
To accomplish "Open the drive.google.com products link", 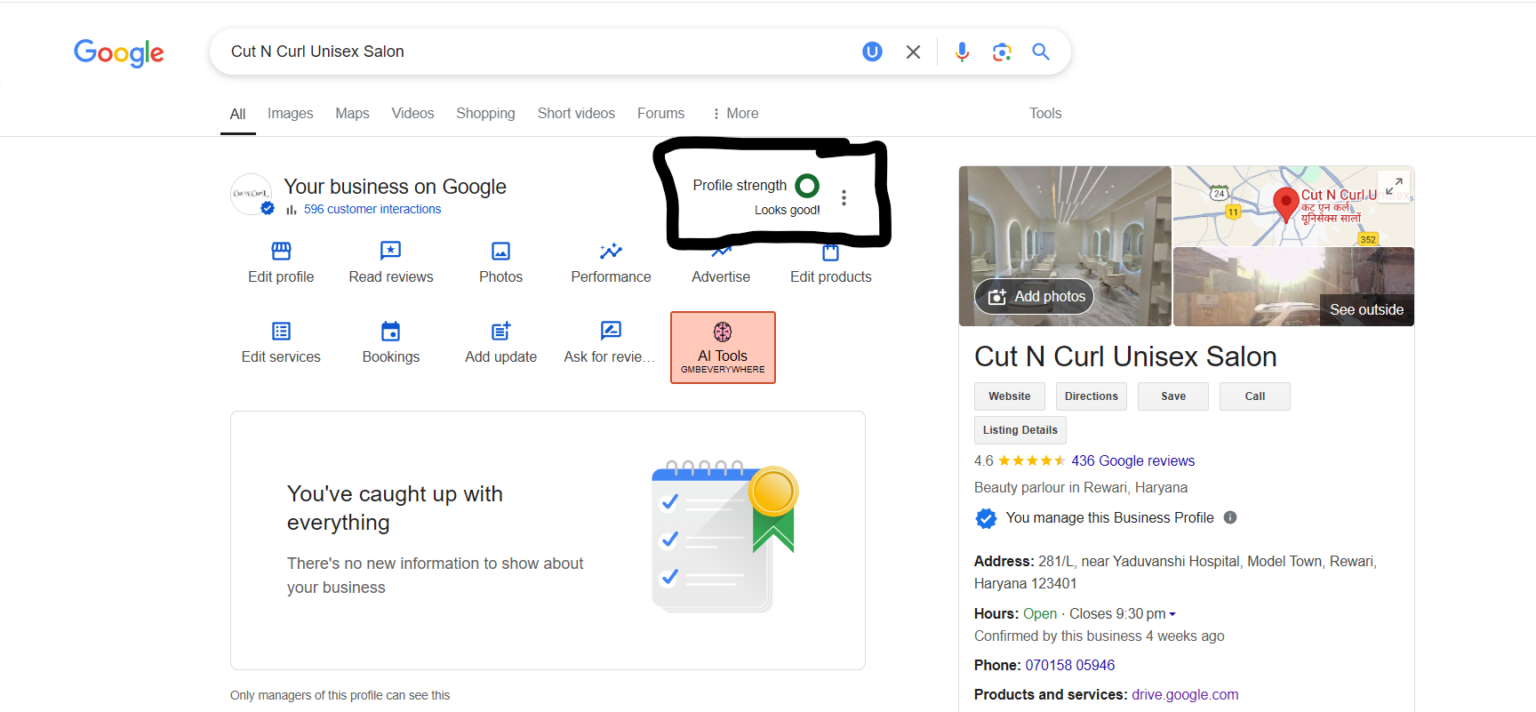I will 1185,694.
